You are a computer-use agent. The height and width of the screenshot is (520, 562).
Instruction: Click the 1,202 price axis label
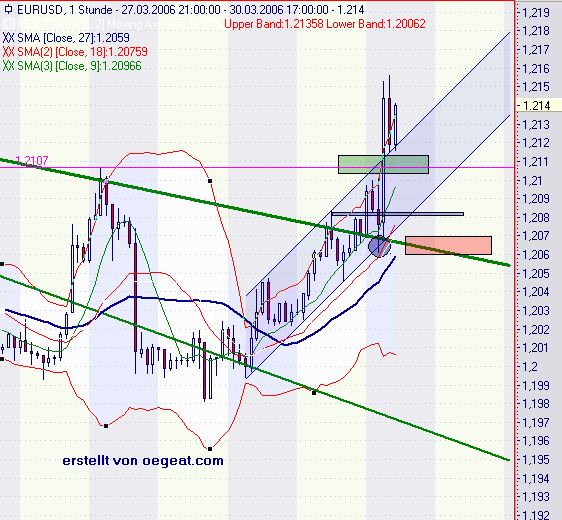pyautogui.click(x=536, y=329)
